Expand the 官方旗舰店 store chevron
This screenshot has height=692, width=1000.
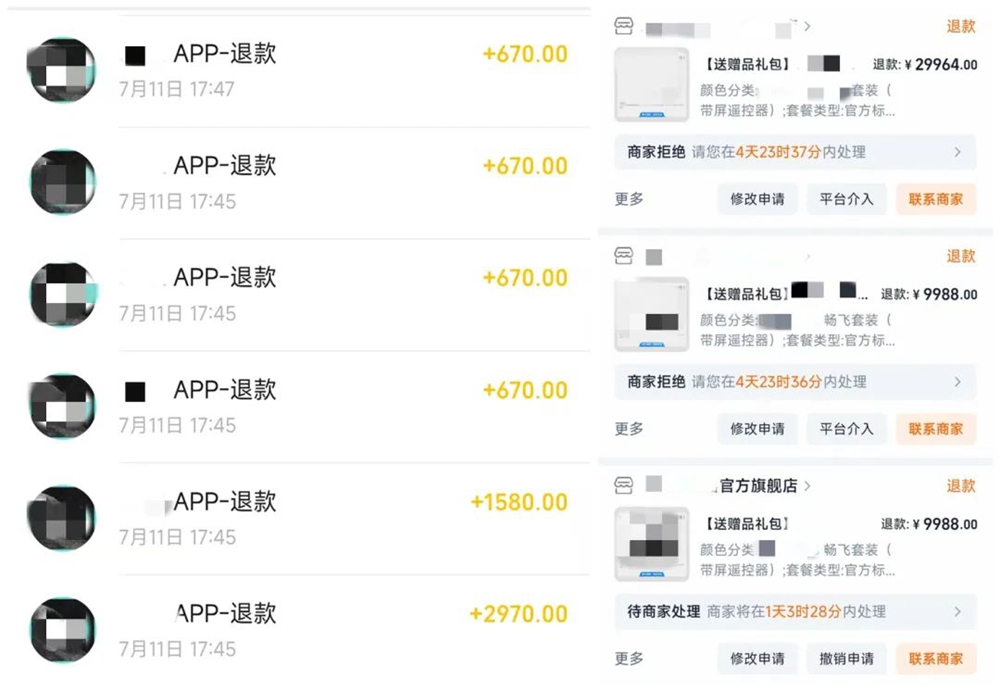tap(807, 486)
